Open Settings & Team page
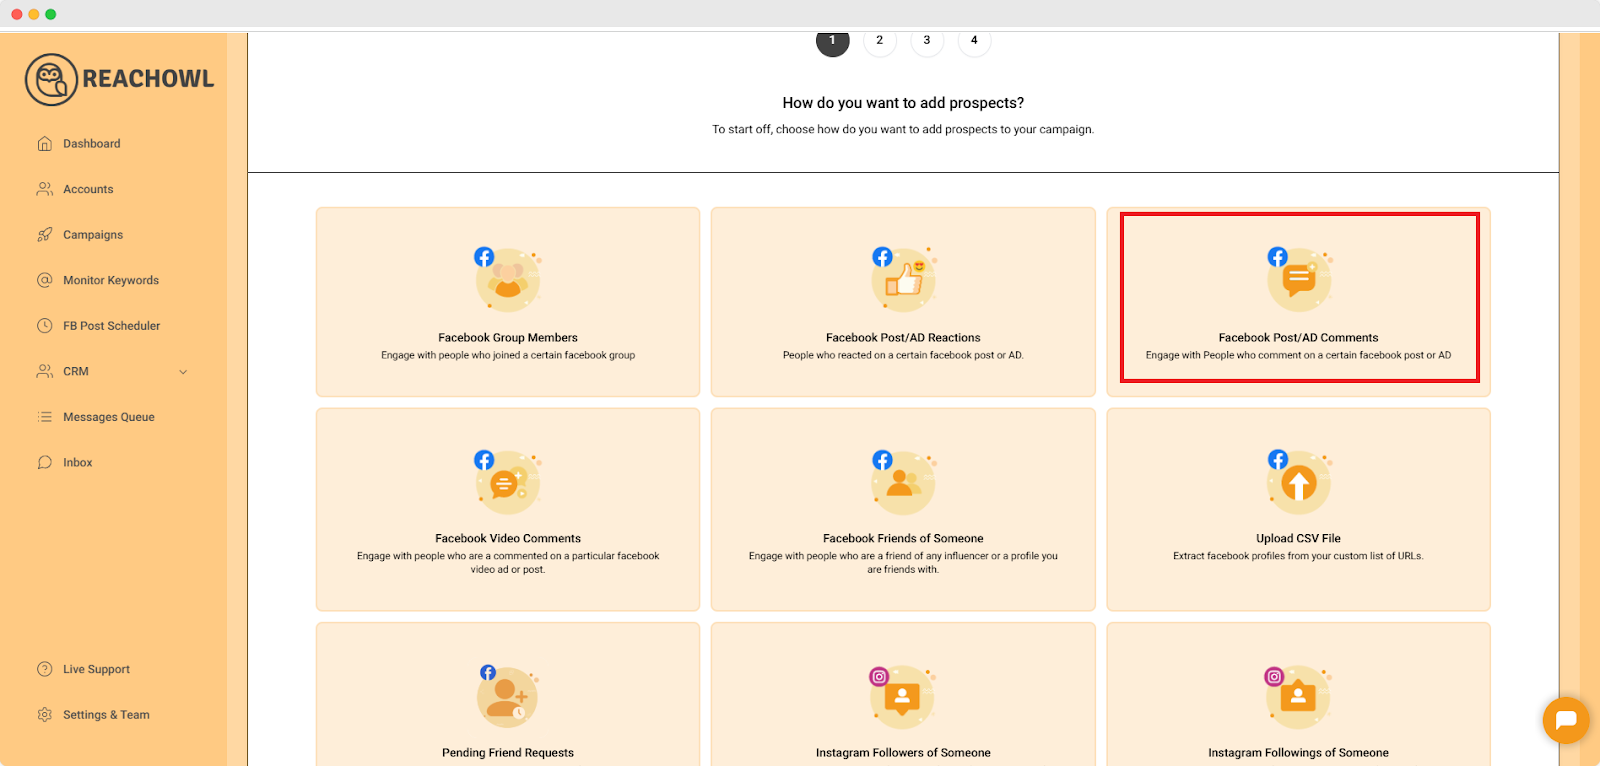 [106, 715]
